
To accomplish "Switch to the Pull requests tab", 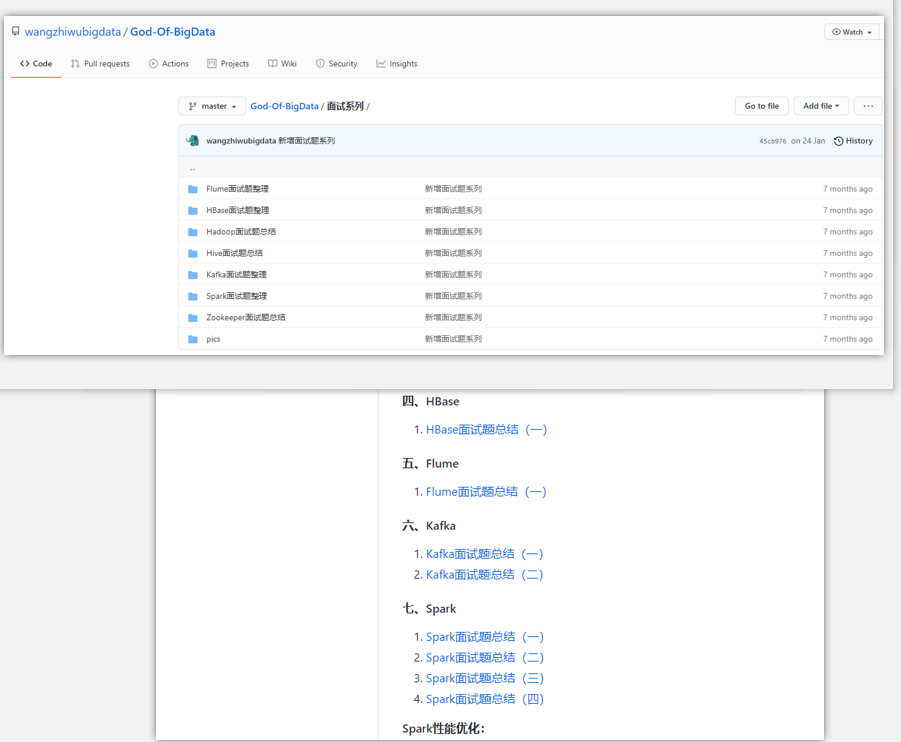I will tap(100, 64).
